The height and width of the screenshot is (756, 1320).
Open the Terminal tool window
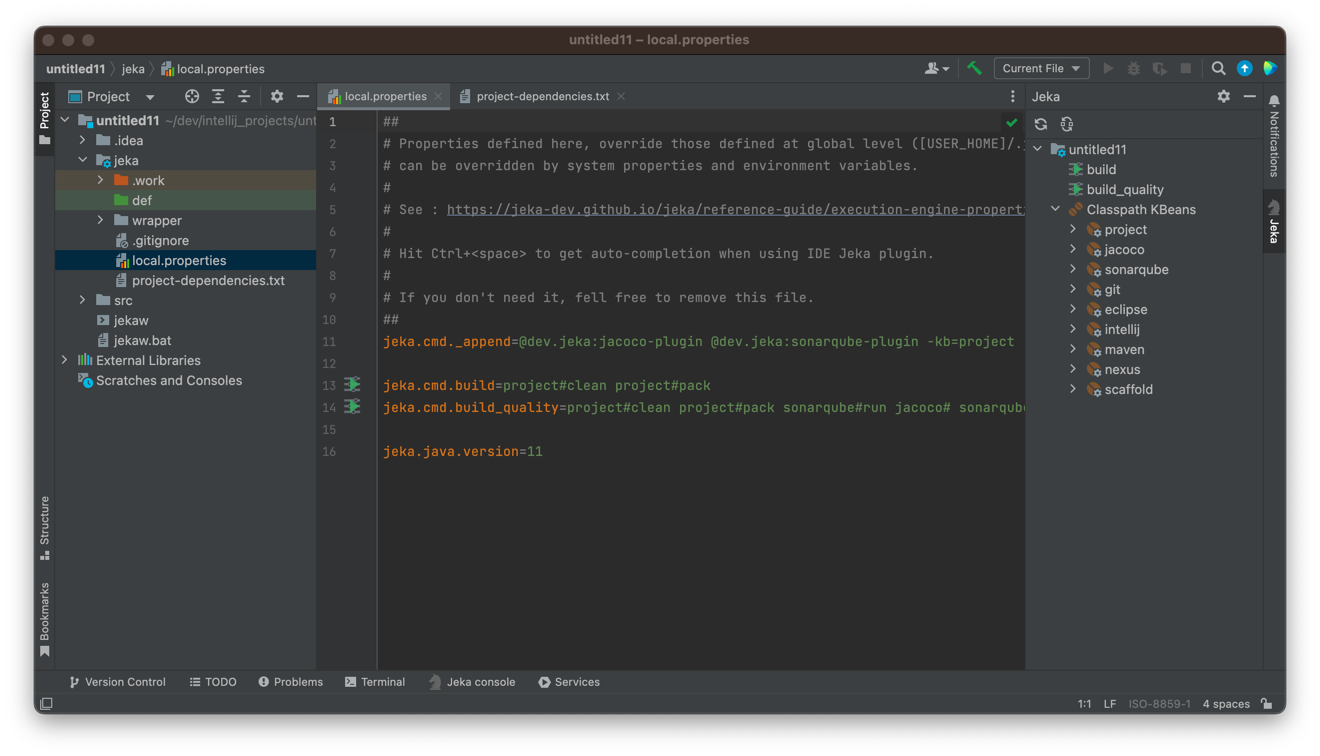coord(375,682)
